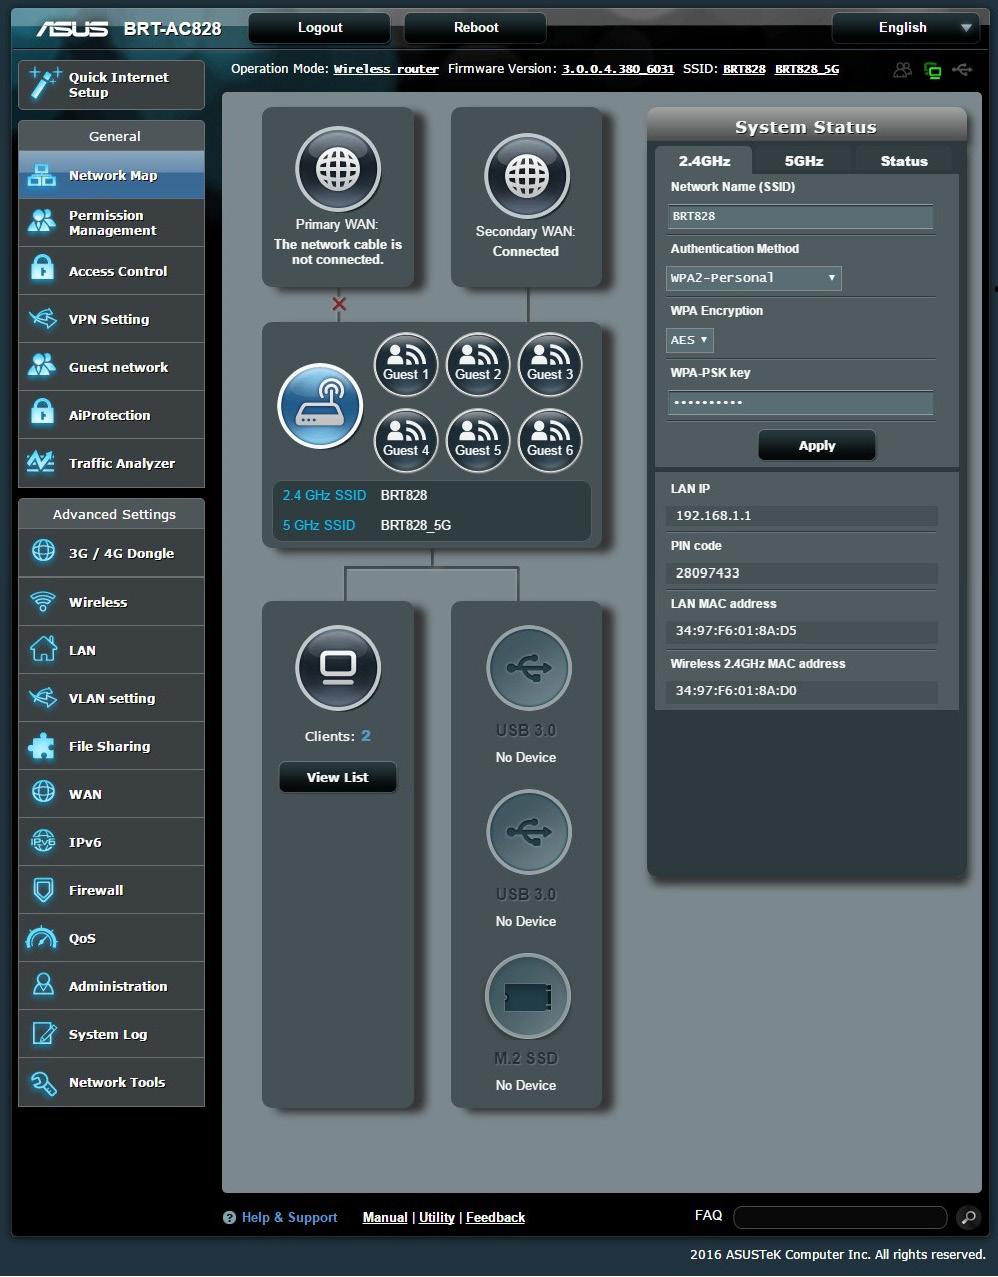This screenshot has width=998, height=1277.
Task: Click the FAQ search field
Action: click(x=840, y=1217)
